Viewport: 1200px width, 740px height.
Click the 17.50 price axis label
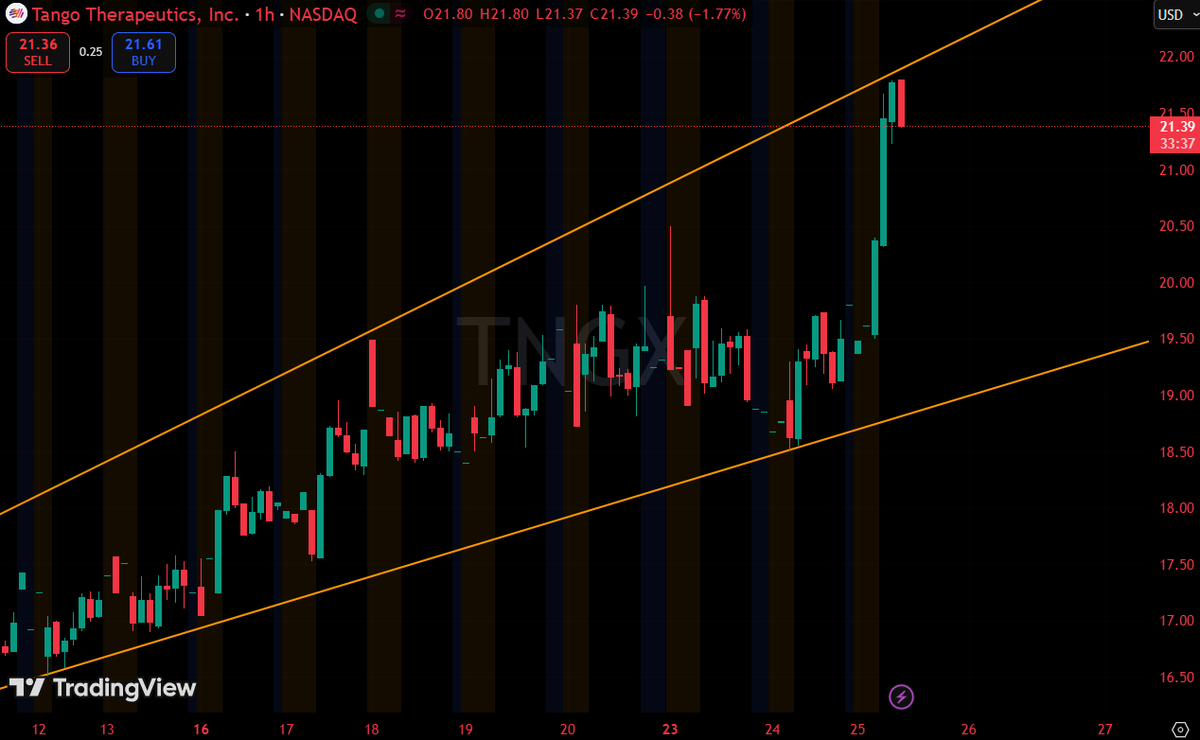(1177, 565)
